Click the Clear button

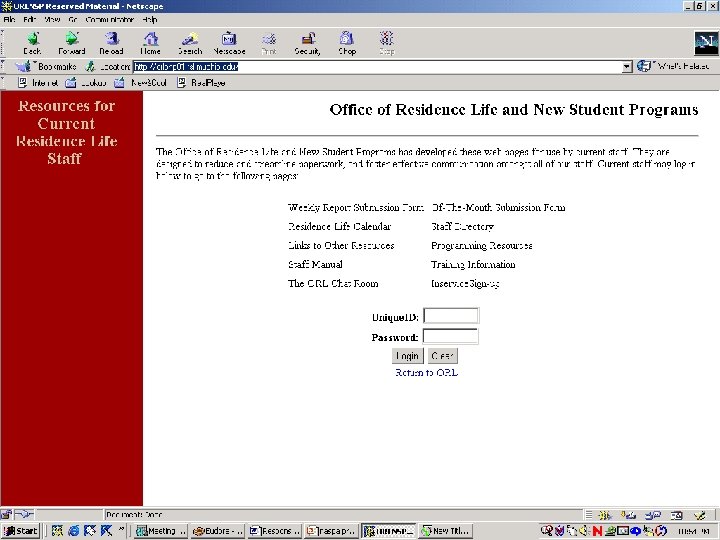[x=443, y=356]
